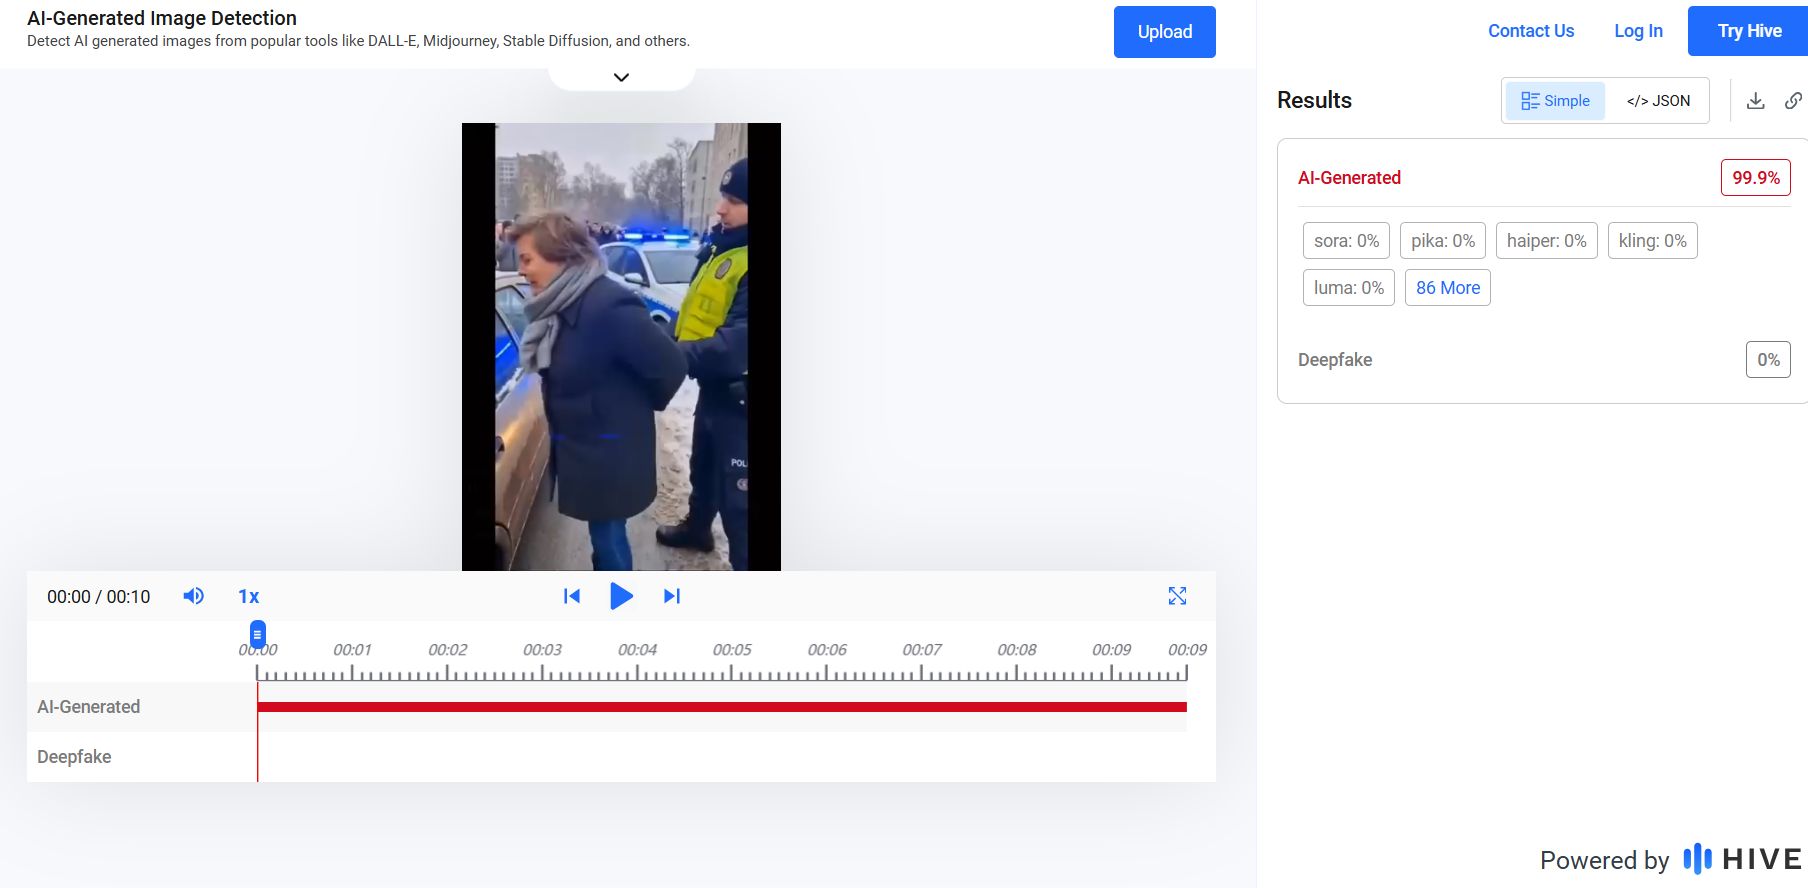Click the AI-Generated result label
The image size is (1808, 888).
(1349, 178)
